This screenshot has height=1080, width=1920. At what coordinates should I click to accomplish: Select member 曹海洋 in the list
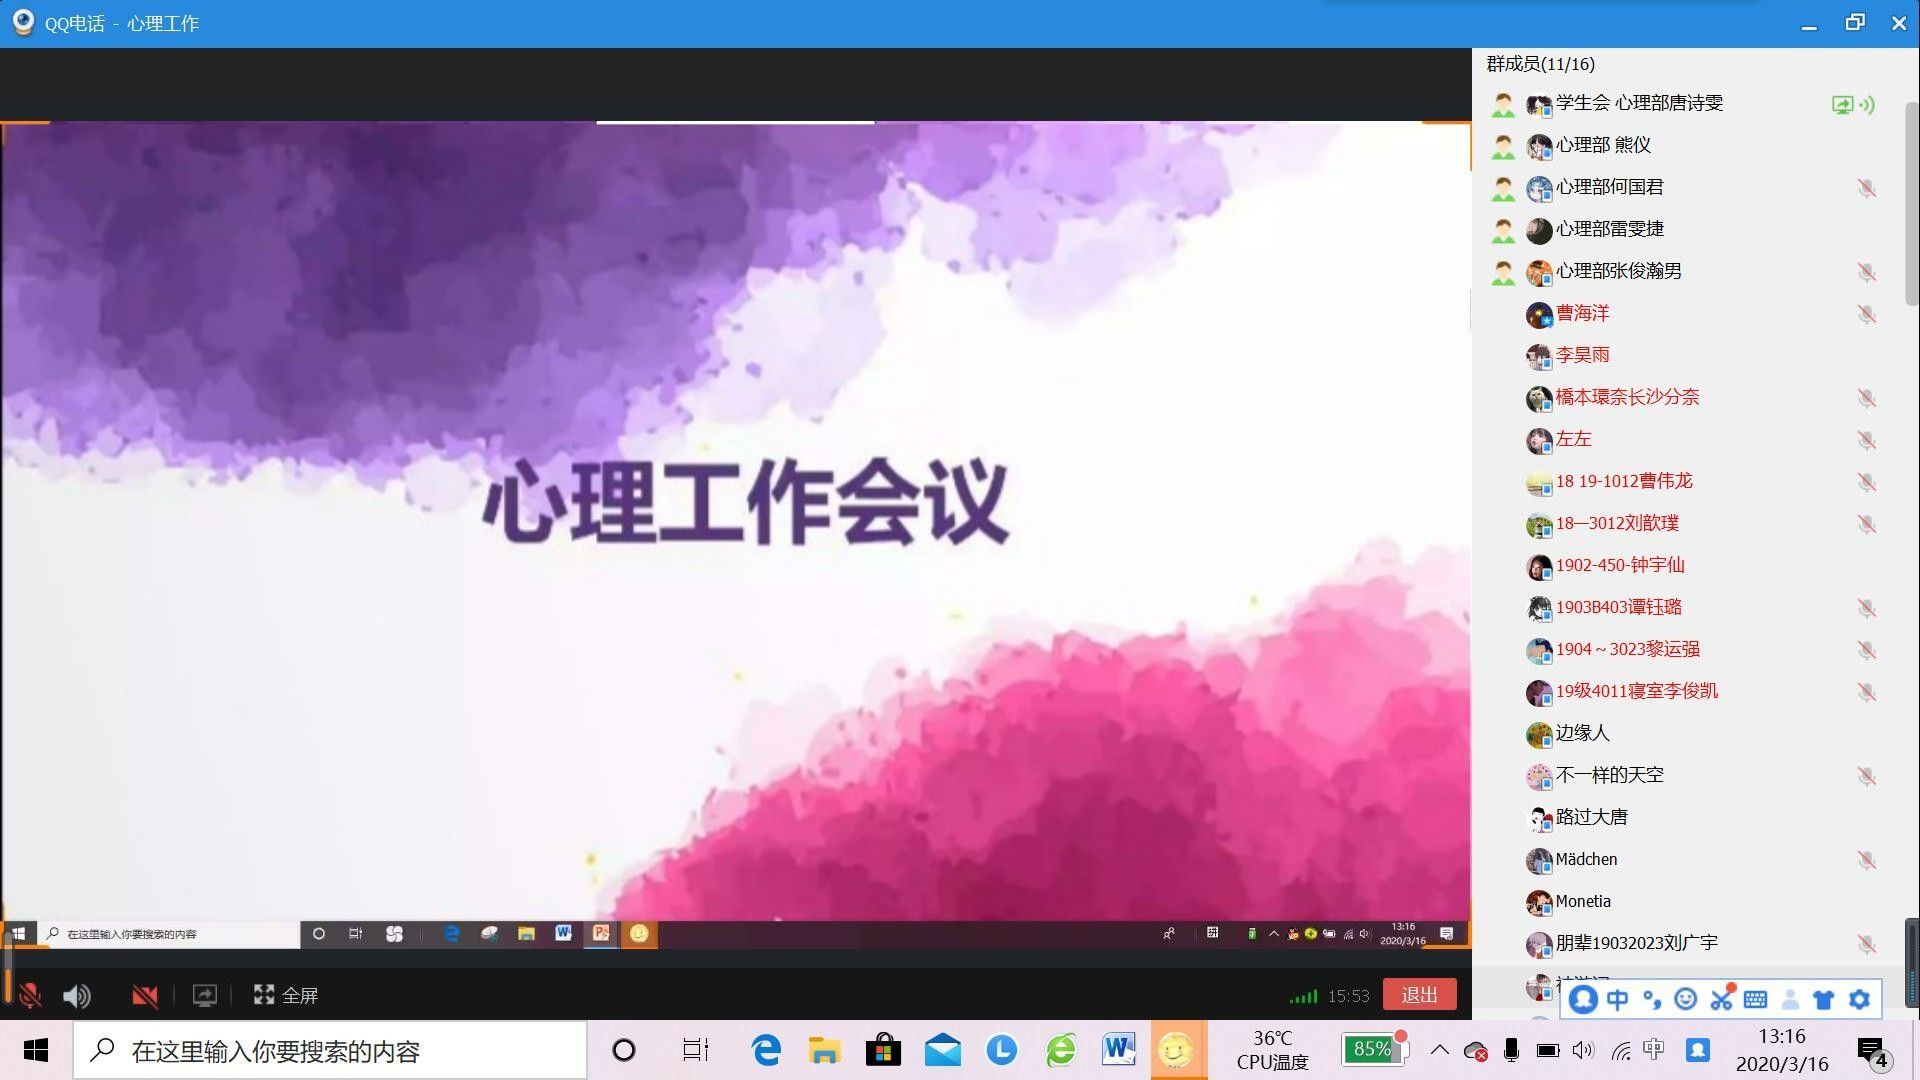(x=1582, y=313)
